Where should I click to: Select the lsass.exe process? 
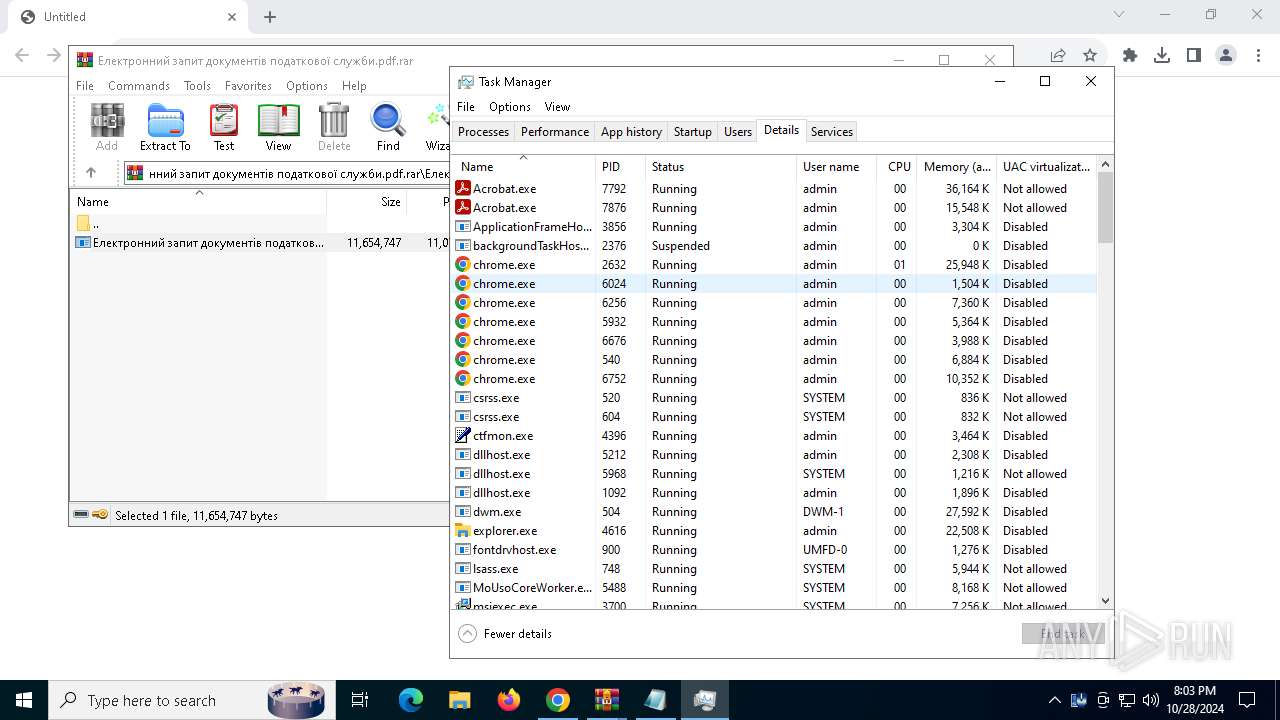point(775,569)
